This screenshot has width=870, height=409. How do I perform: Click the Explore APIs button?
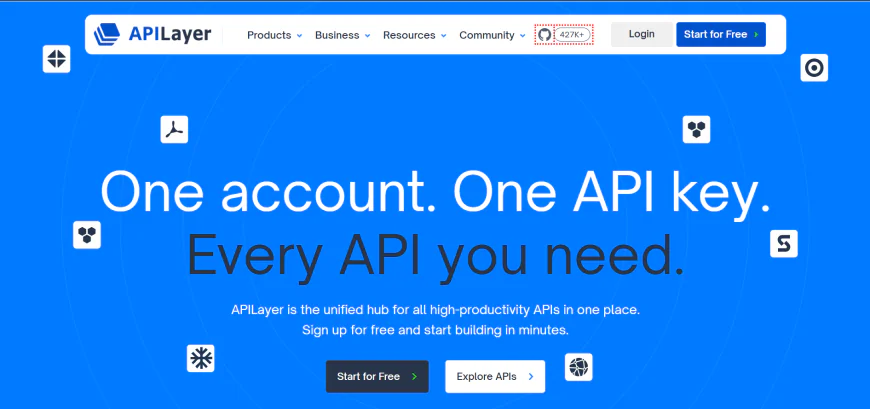pos(495,376)
